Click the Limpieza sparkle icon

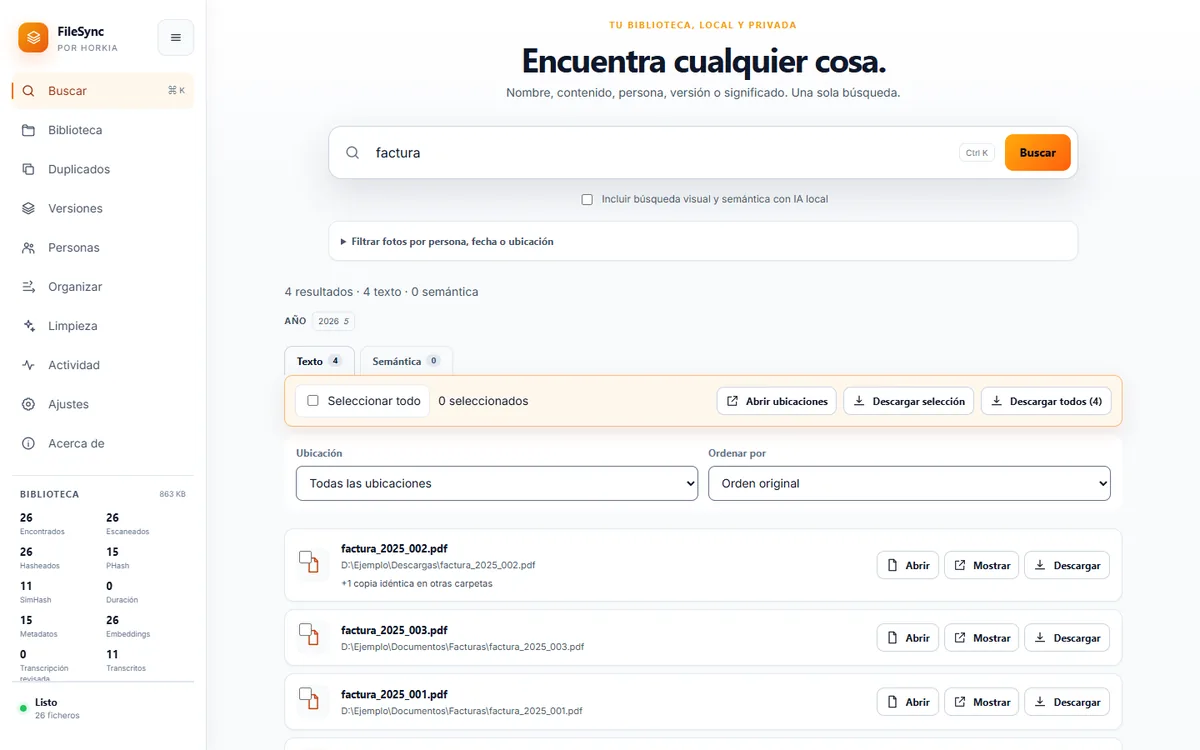[28, 326]
